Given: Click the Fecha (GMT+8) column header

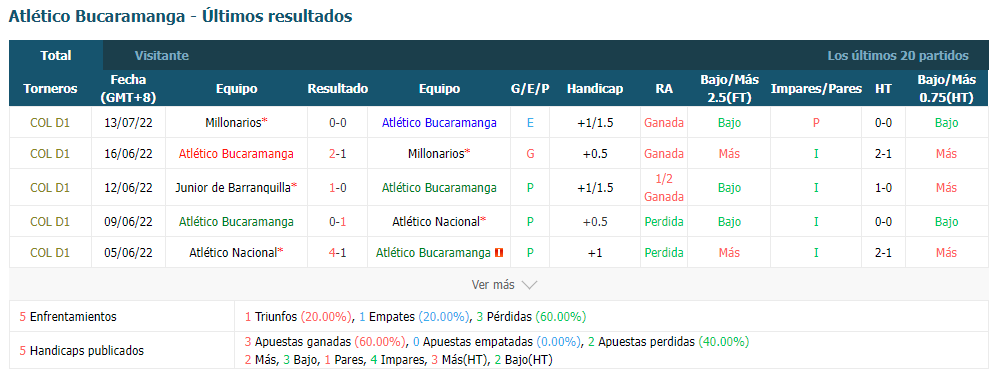Looking at the screenshot, I should pyautogui.click(x=128, y=89).
